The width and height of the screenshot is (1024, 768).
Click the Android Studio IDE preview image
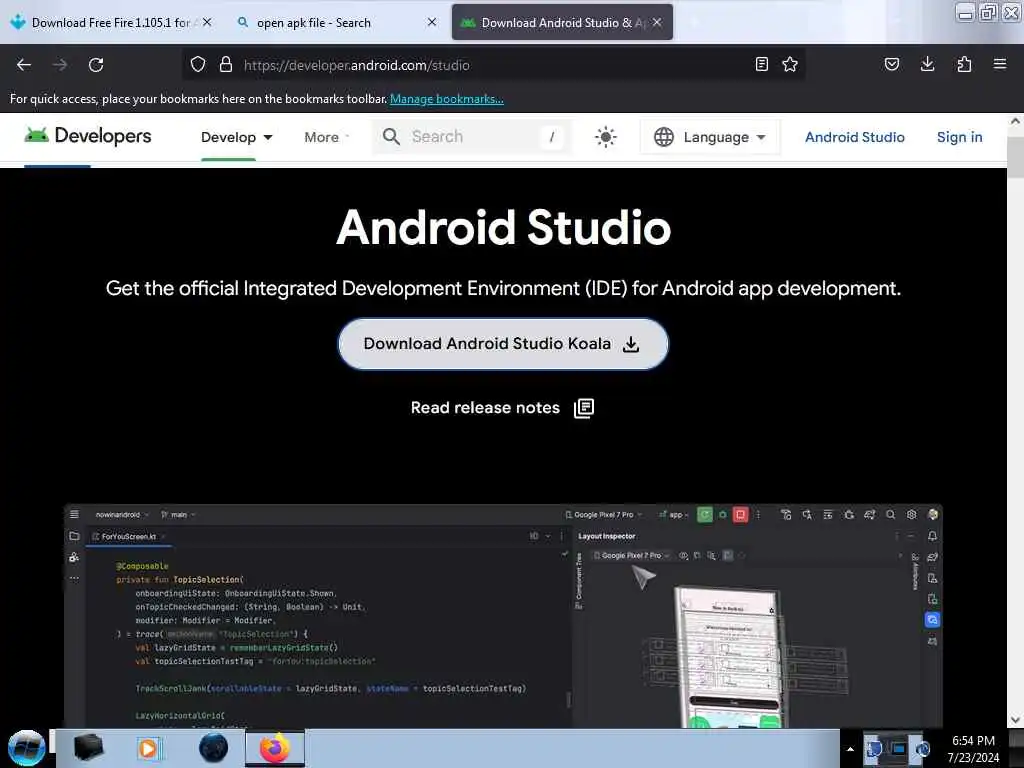503,616
